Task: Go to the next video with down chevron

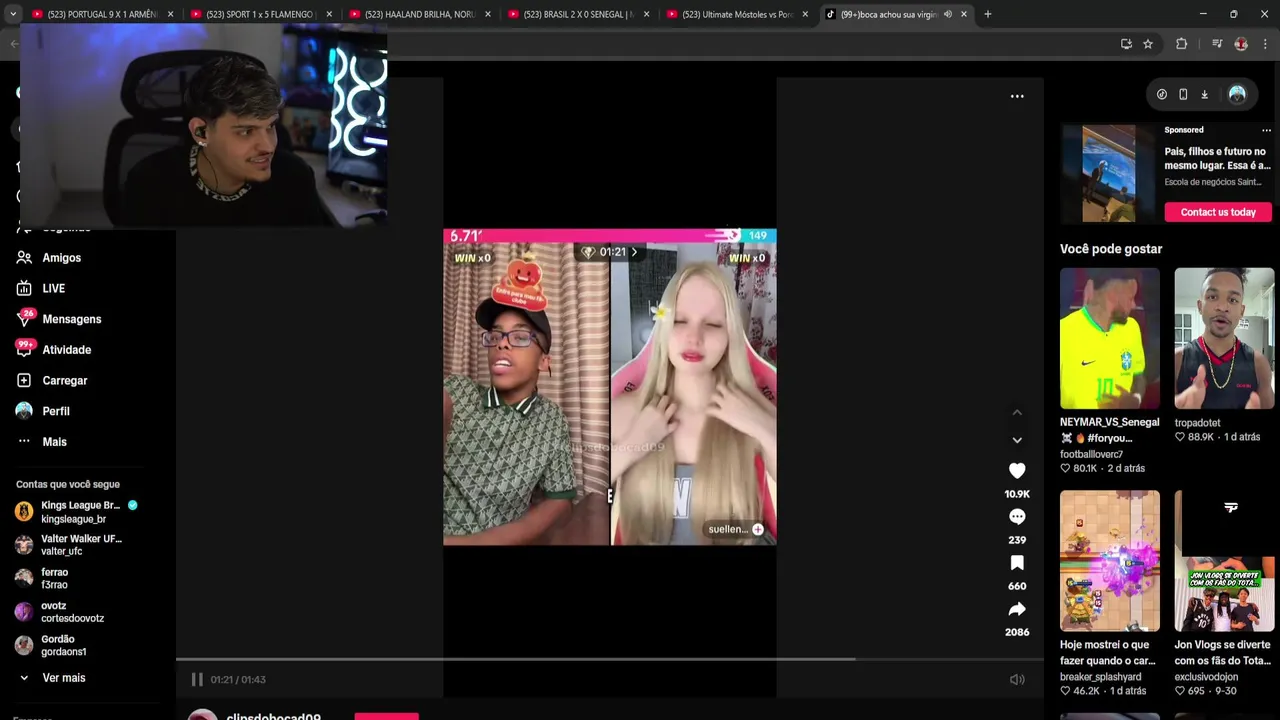Action: click(x=1017, y=440)
